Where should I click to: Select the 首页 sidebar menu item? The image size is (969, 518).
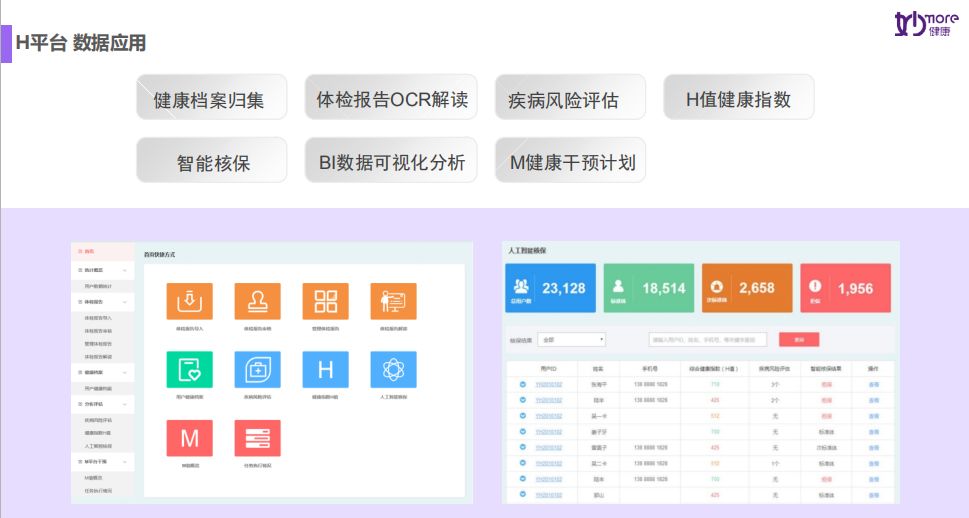[88, 251]
